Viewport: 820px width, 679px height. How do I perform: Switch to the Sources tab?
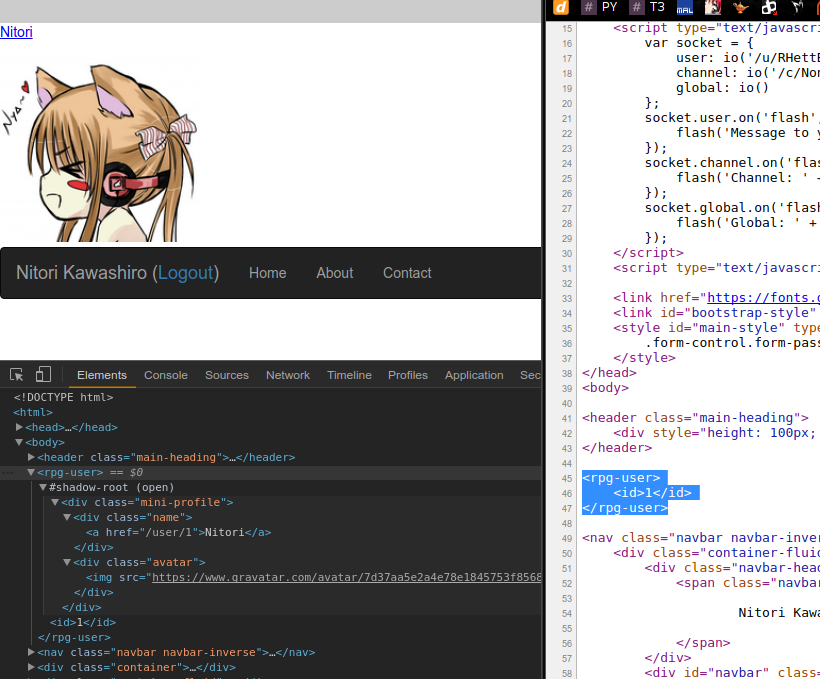pyautogui.click(x=226, y=375)
